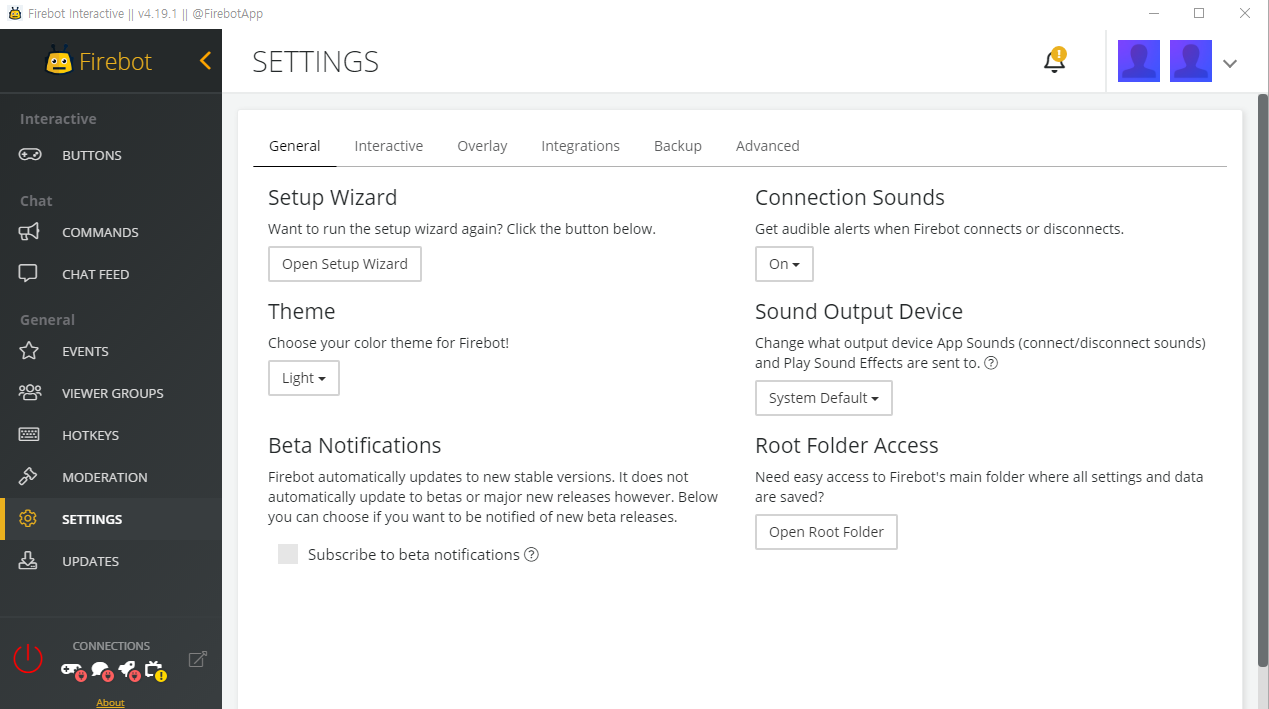Click the second user avatar
The width and height of the screenshot is (1269, 709).
pos(1191,61)
